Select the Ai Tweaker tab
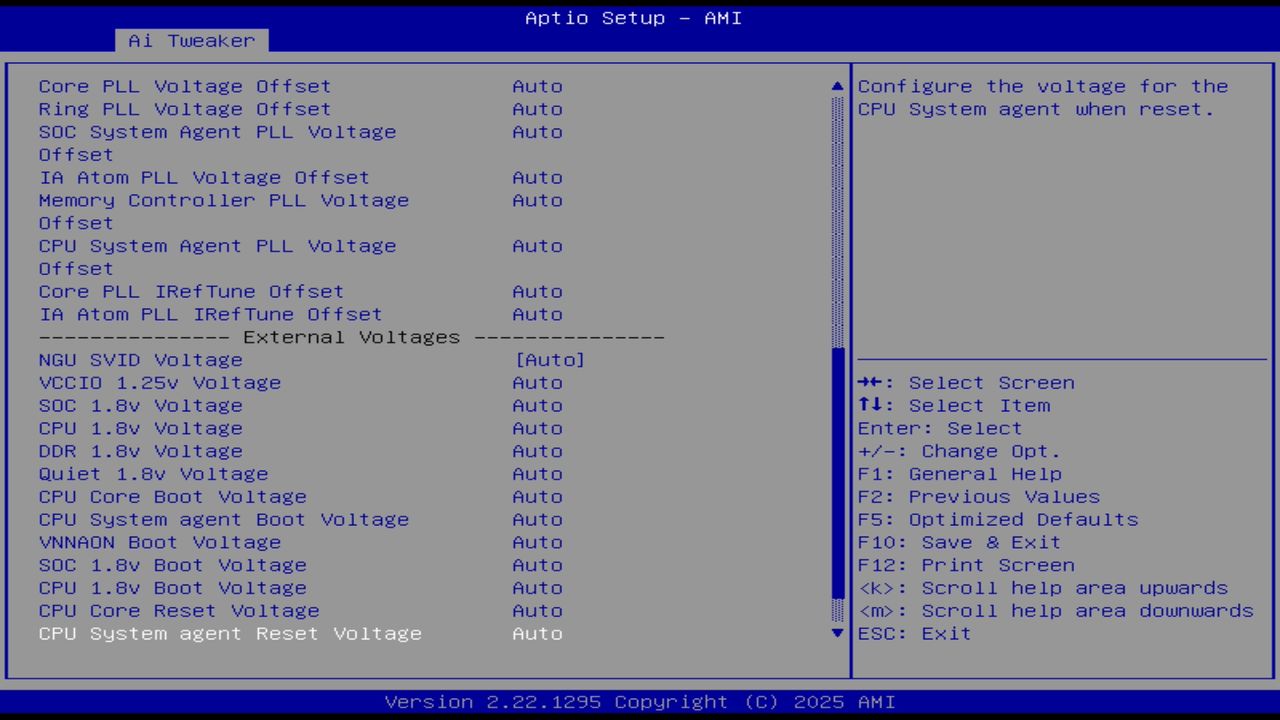This screenshot has width=1280, height=720. pos(190,40)
